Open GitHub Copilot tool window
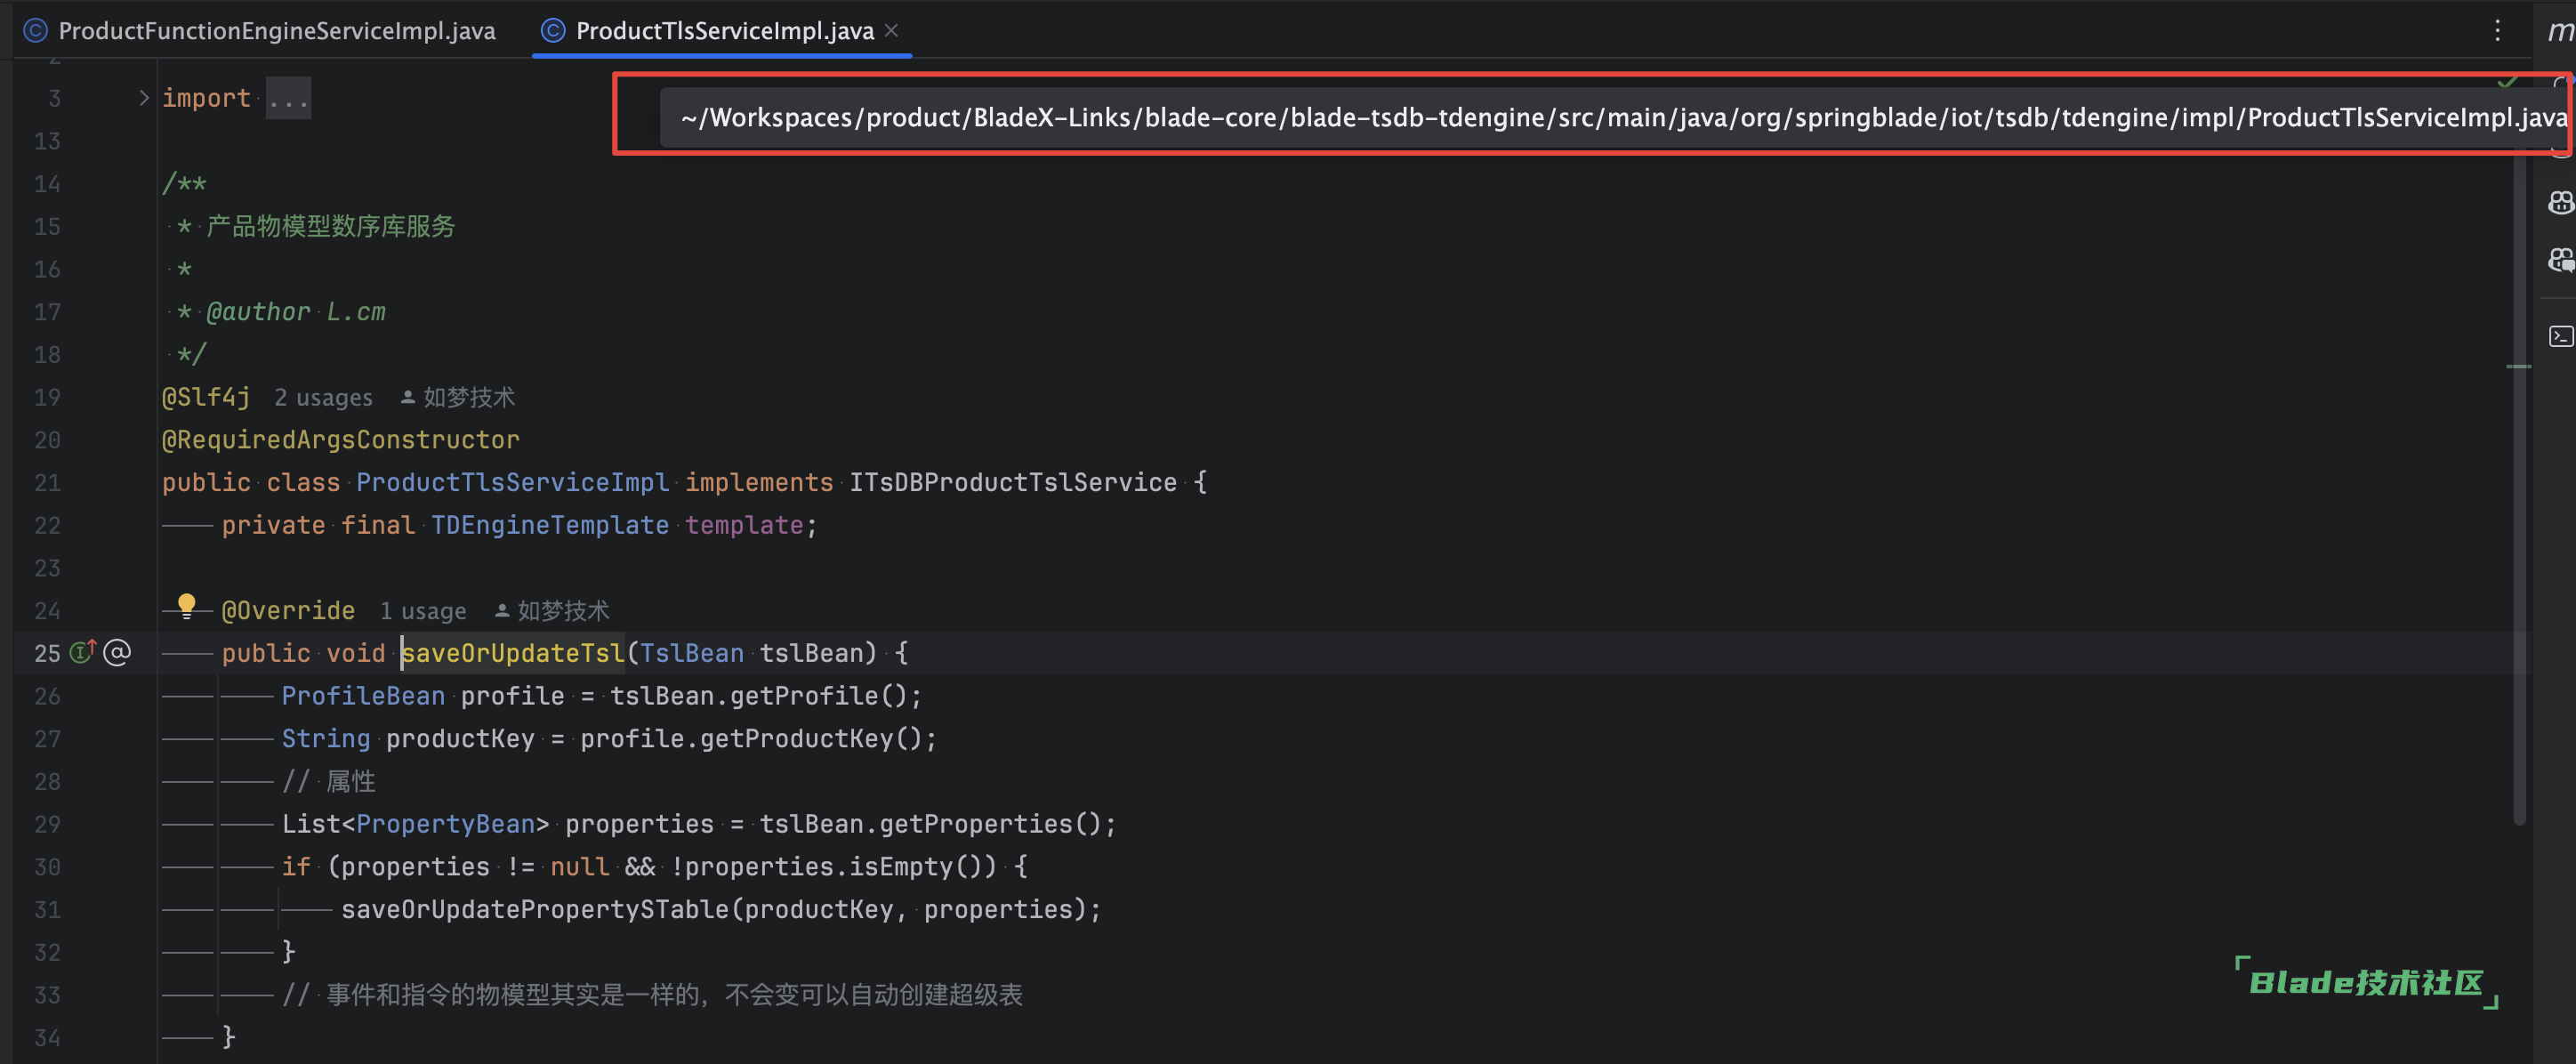 [2560, 202]
